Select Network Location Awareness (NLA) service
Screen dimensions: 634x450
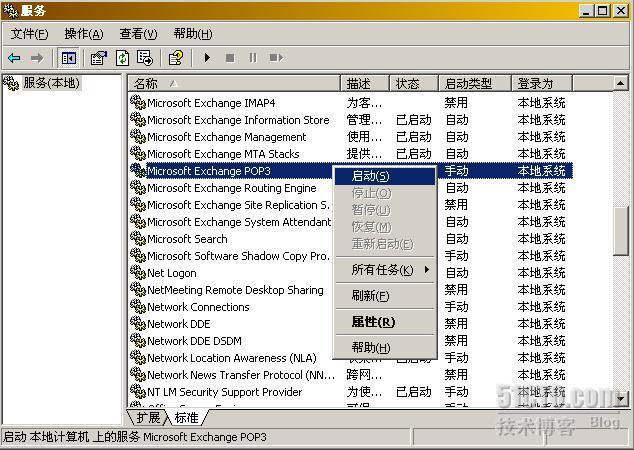tap(232, 357)
